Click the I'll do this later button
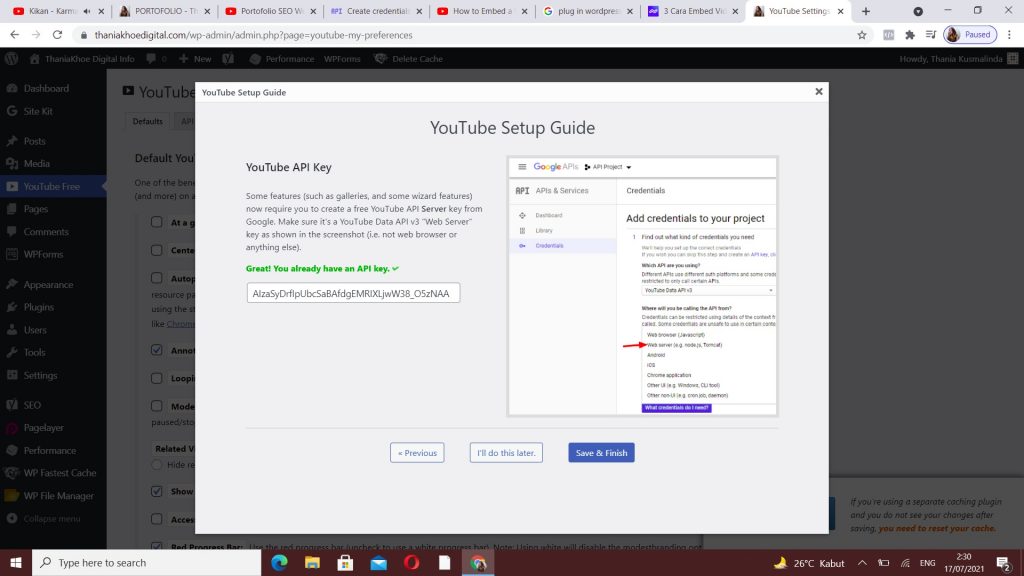This screenshot has height=576, width=1024. coord(504,452)
